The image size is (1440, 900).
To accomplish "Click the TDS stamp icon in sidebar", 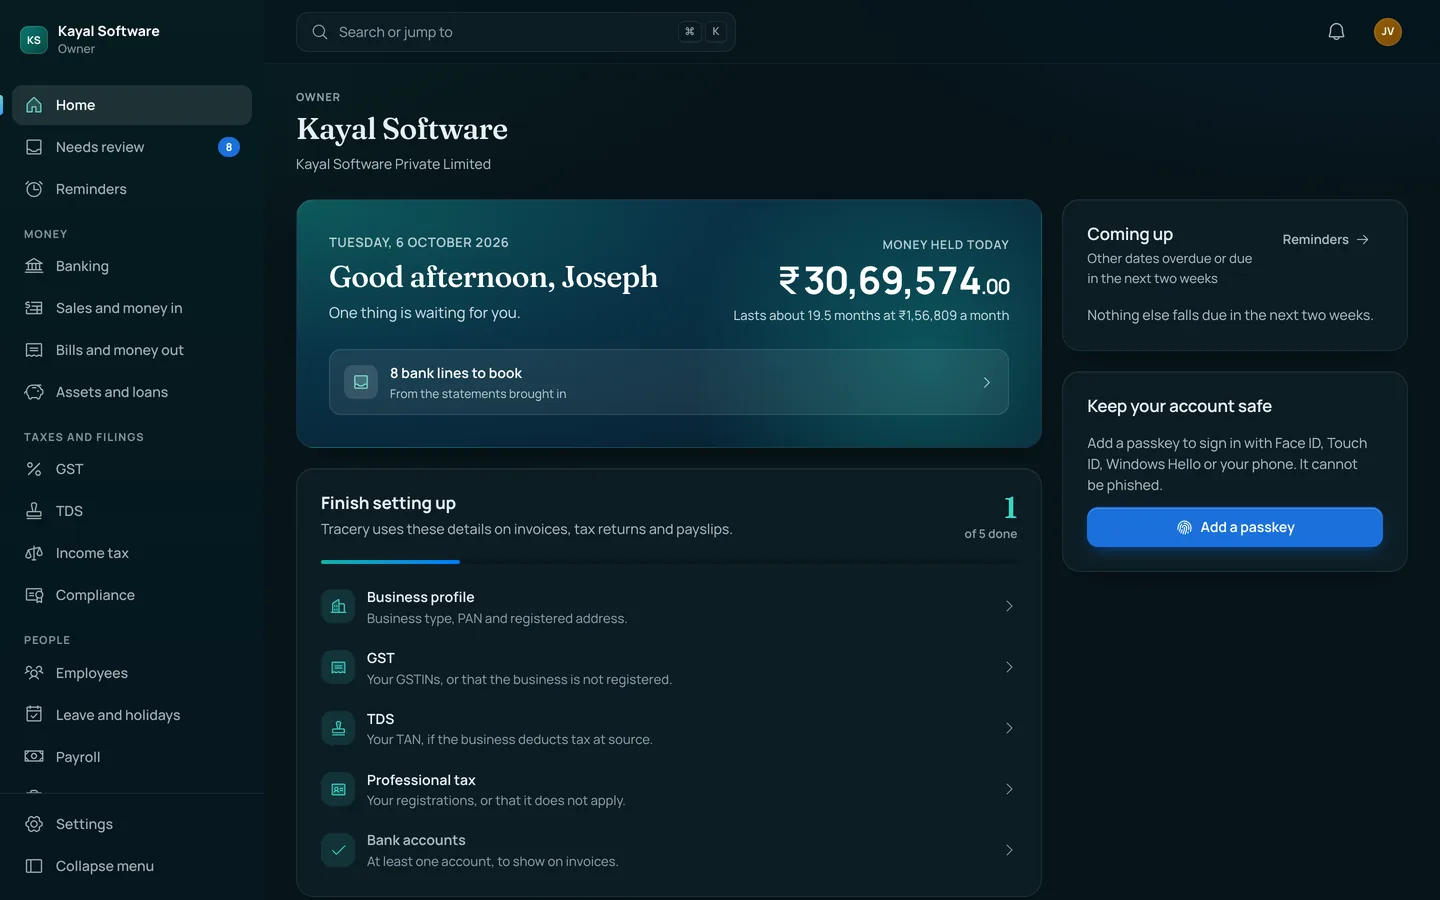I will pyautogui.click(x=34, y=511).
